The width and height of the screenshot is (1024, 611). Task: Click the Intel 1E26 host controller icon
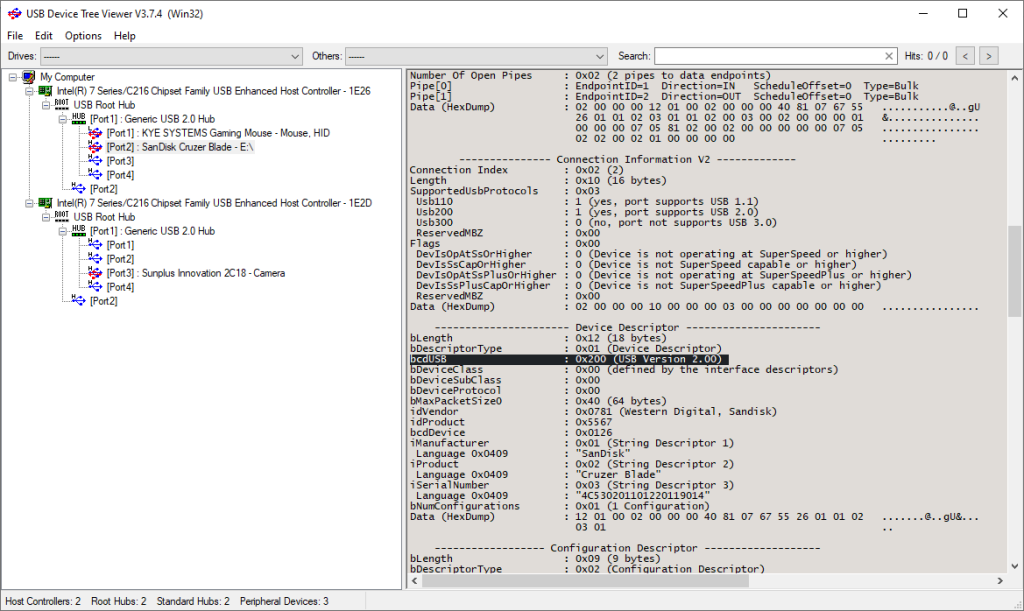[x=44, y=90]
